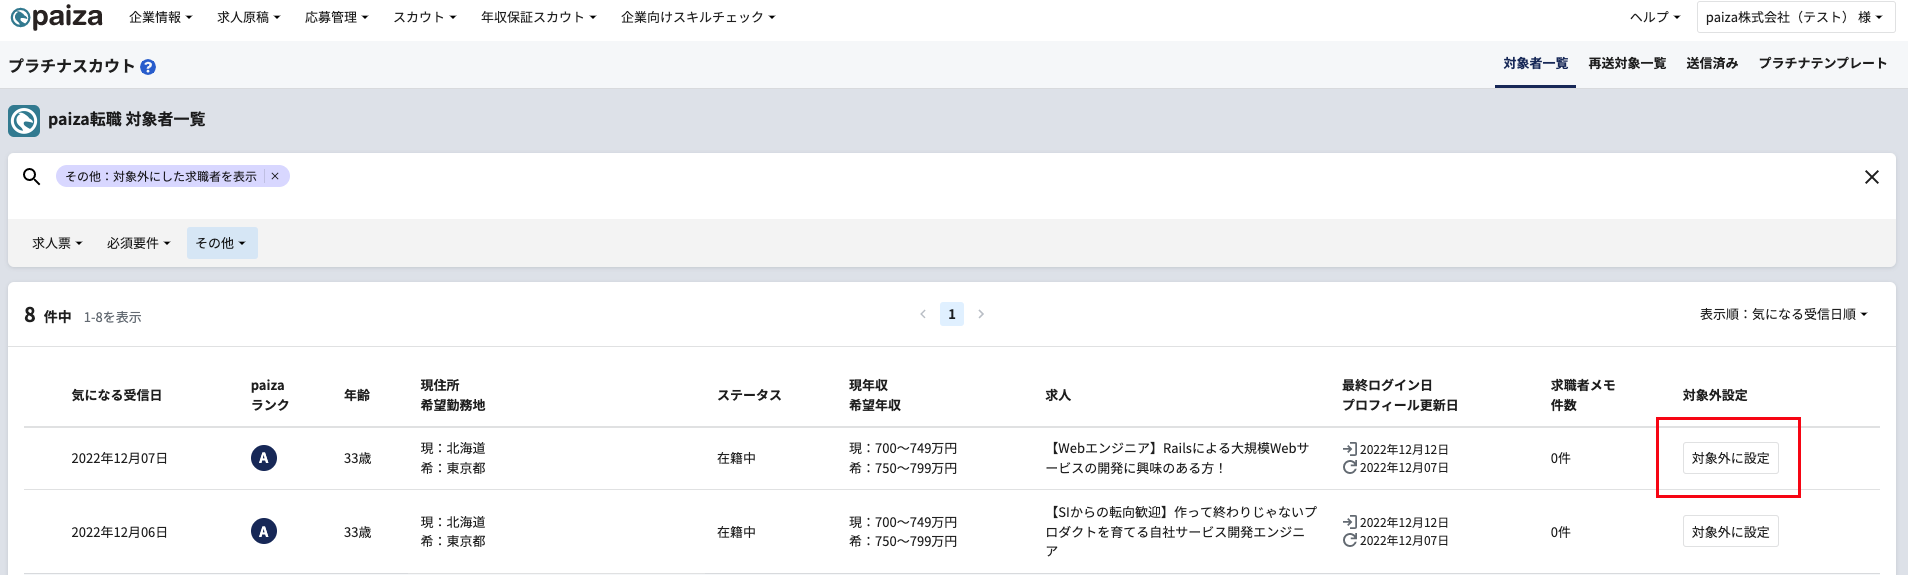The width and height of the screenshot is (1908, 575).
Task: Click 0件 memo count in the 12月07日 row
Action: (1561, 458)
